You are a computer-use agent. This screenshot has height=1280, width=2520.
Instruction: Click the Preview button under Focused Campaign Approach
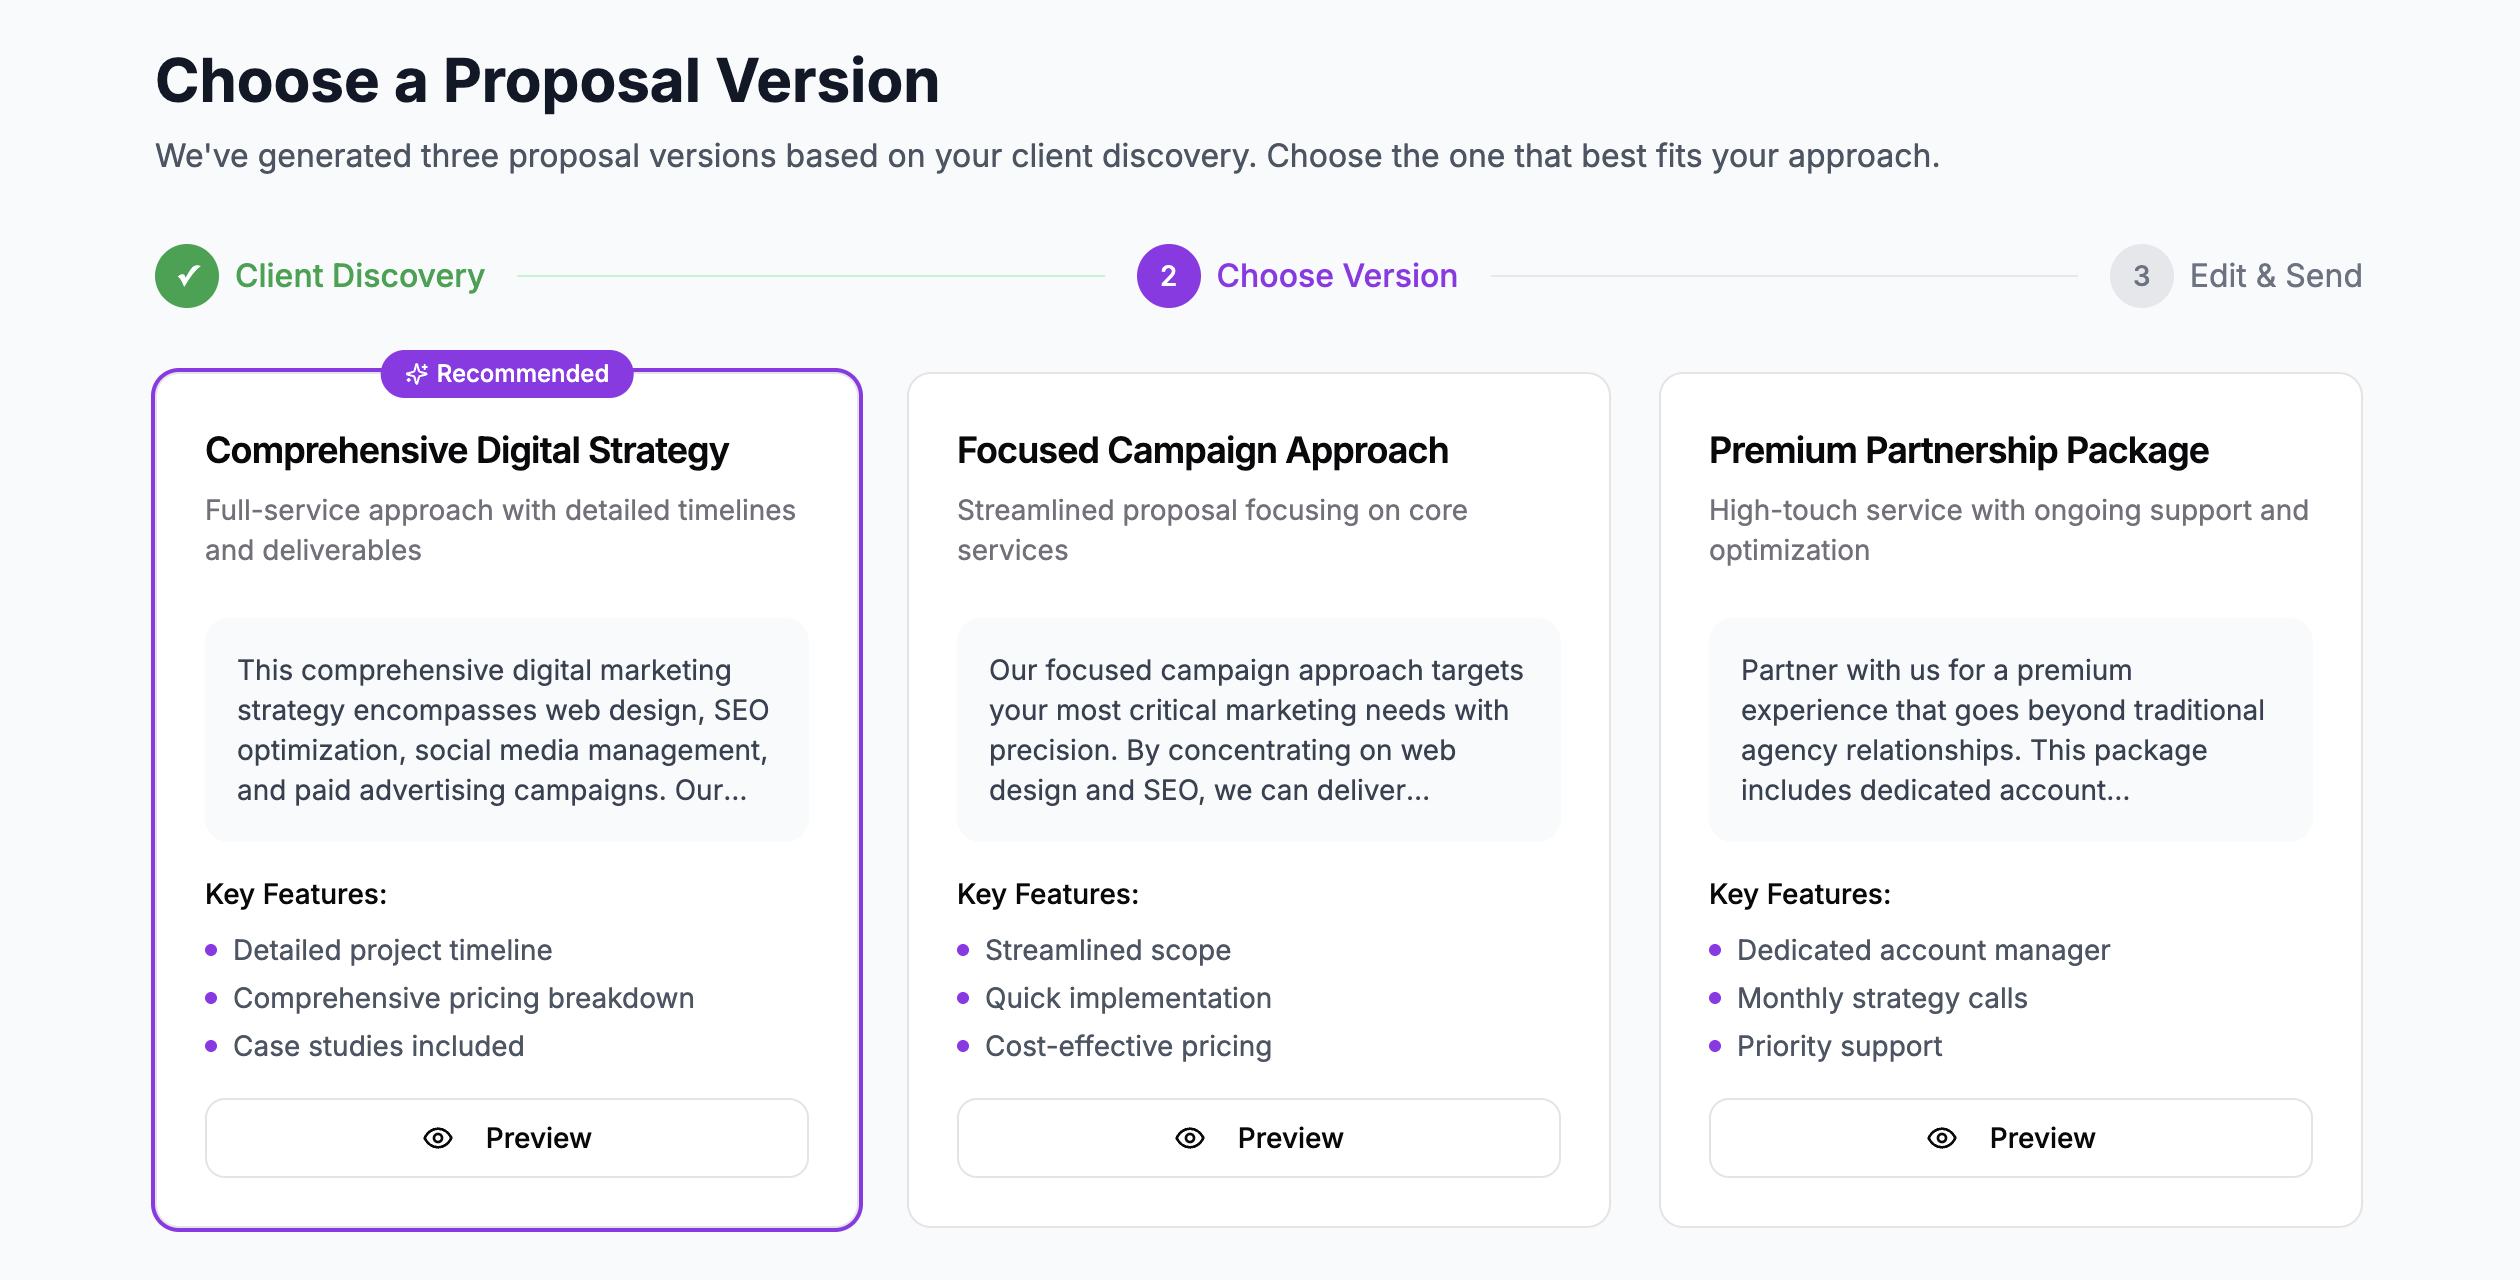1258,1137
